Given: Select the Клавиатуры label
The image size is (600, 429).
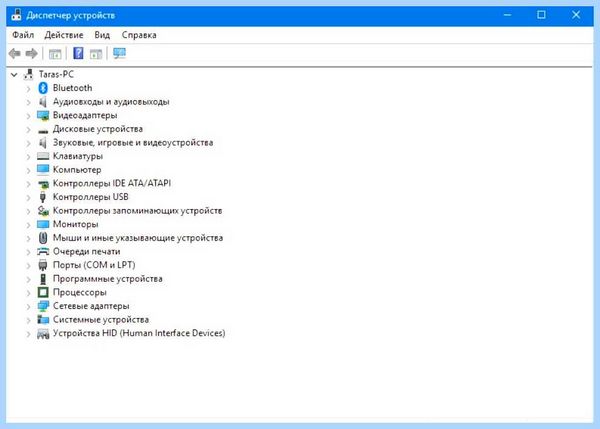Looking at the screenshot, I should (x=78, y=156).
